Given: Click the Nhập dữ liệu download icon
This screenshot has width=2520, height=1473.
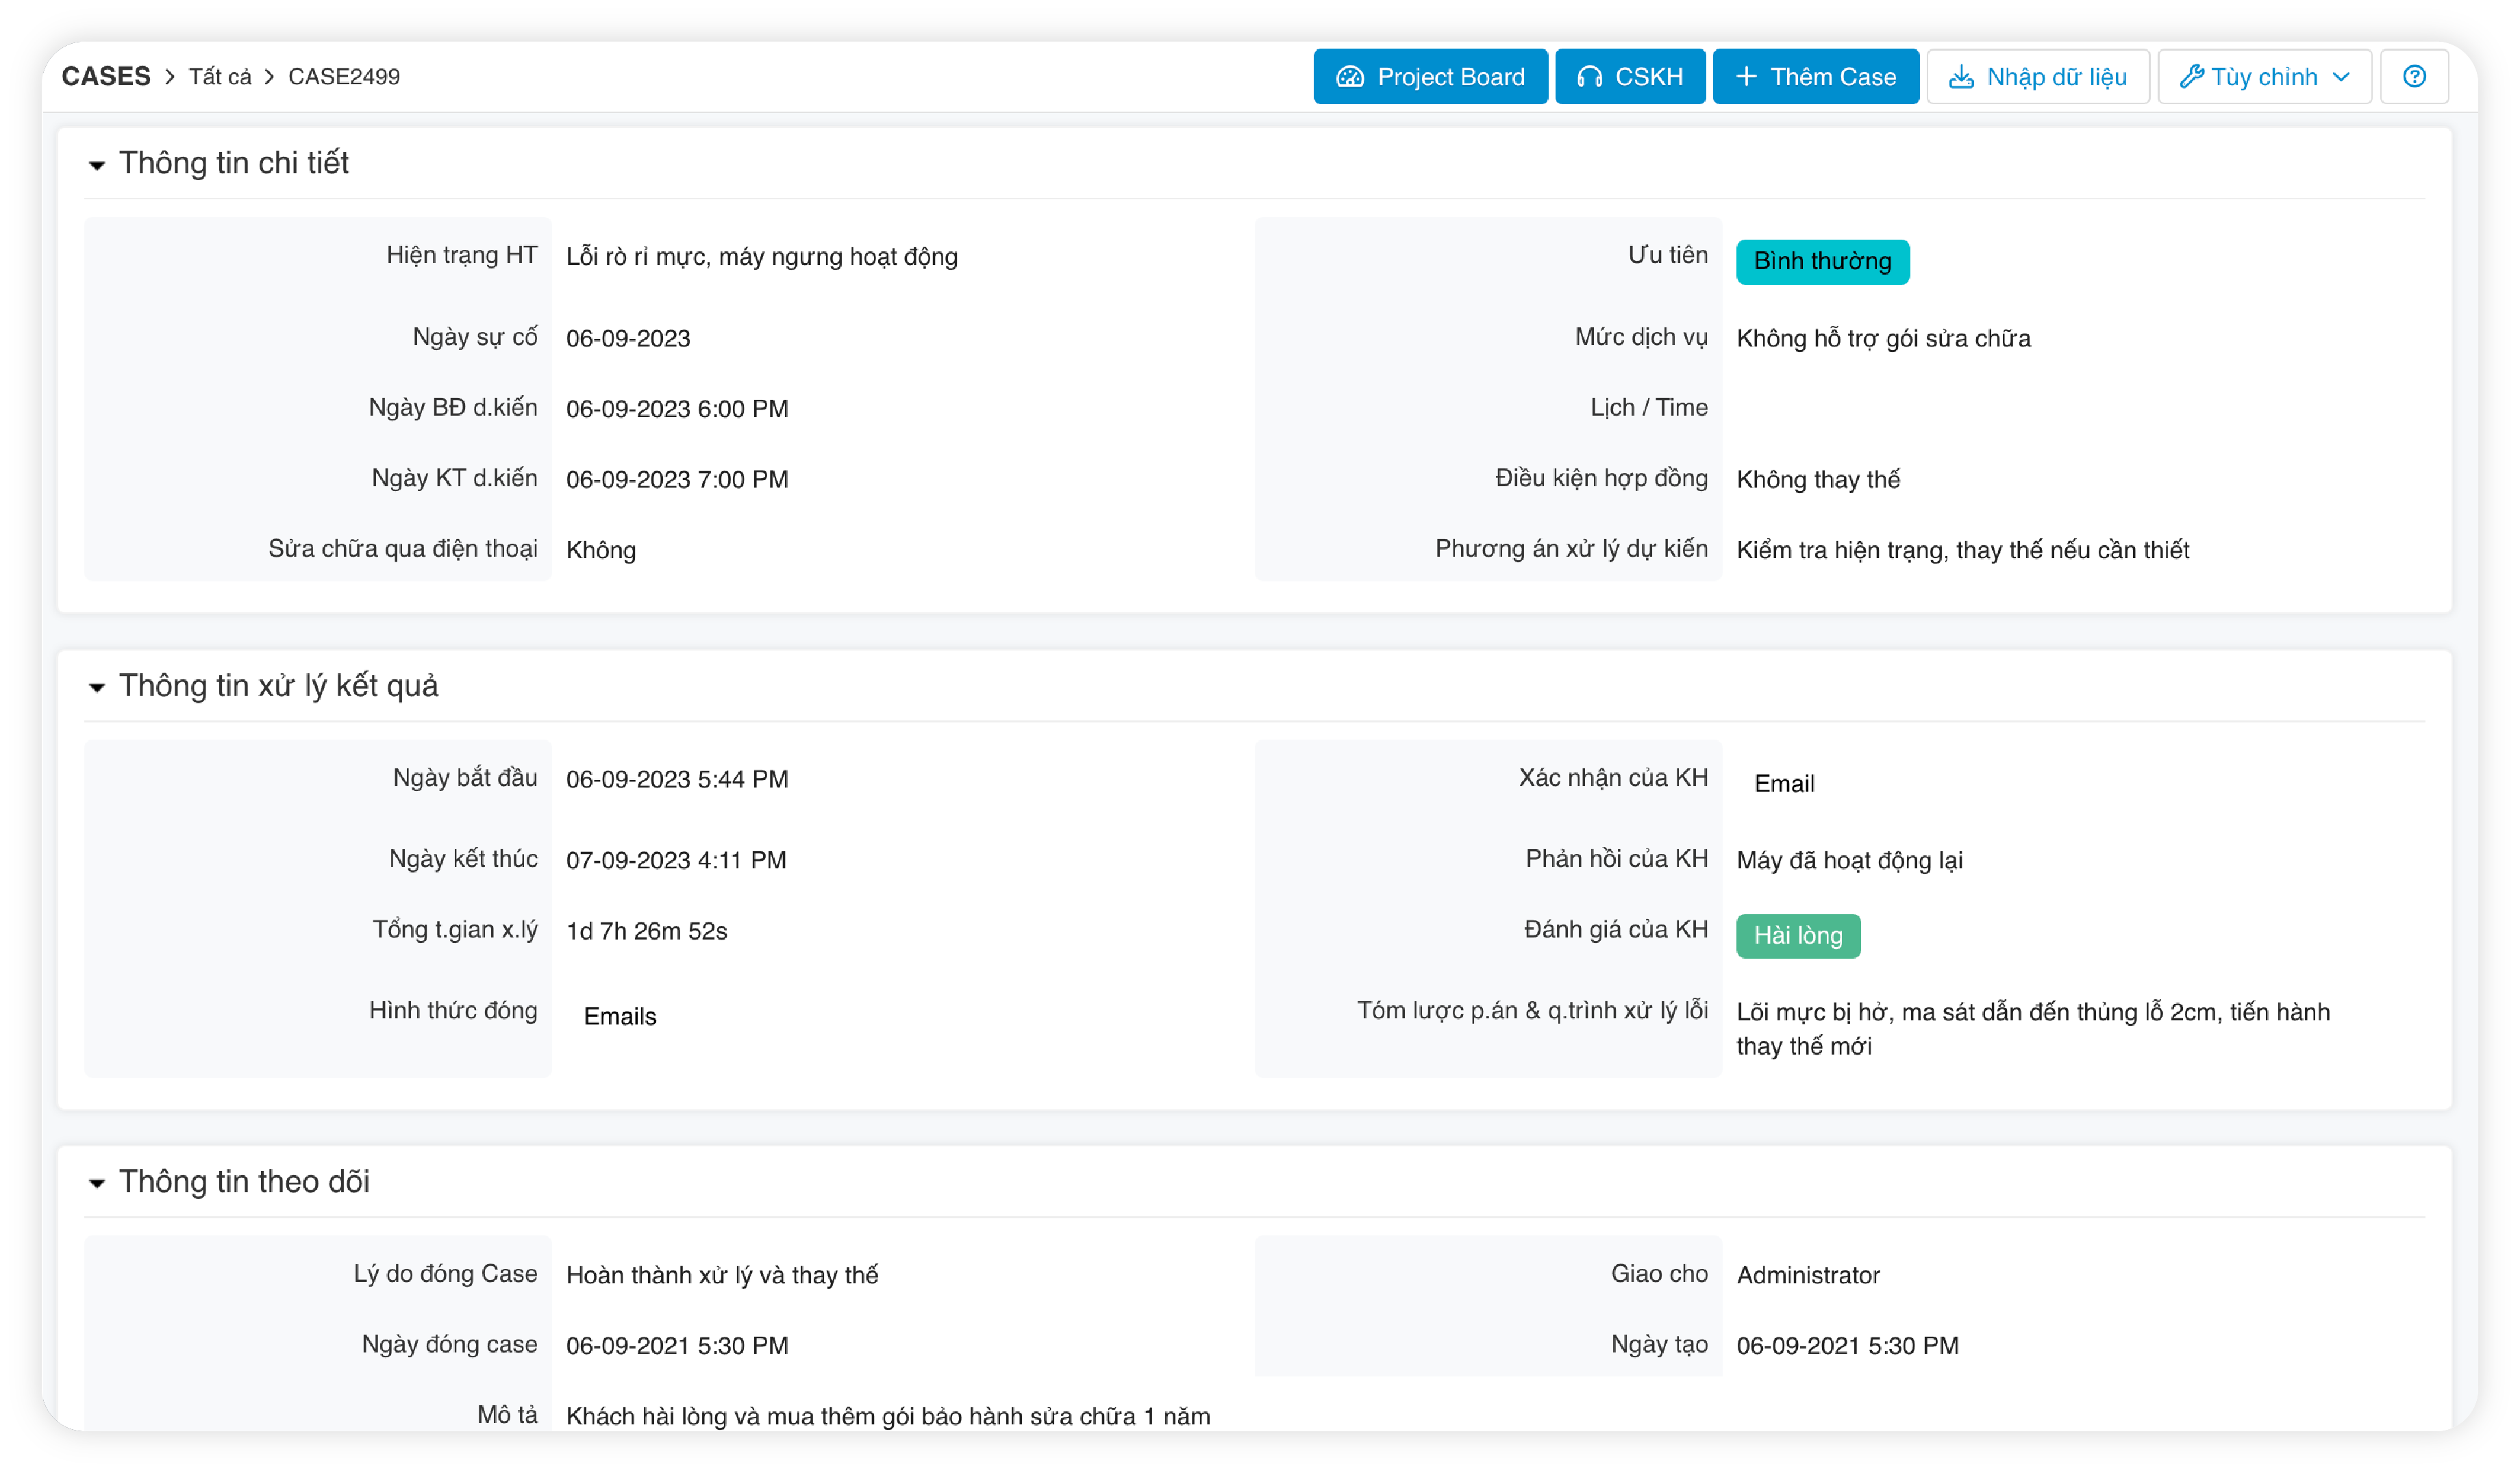Looking at the screenshot, I should click(x=1961, y=77).
